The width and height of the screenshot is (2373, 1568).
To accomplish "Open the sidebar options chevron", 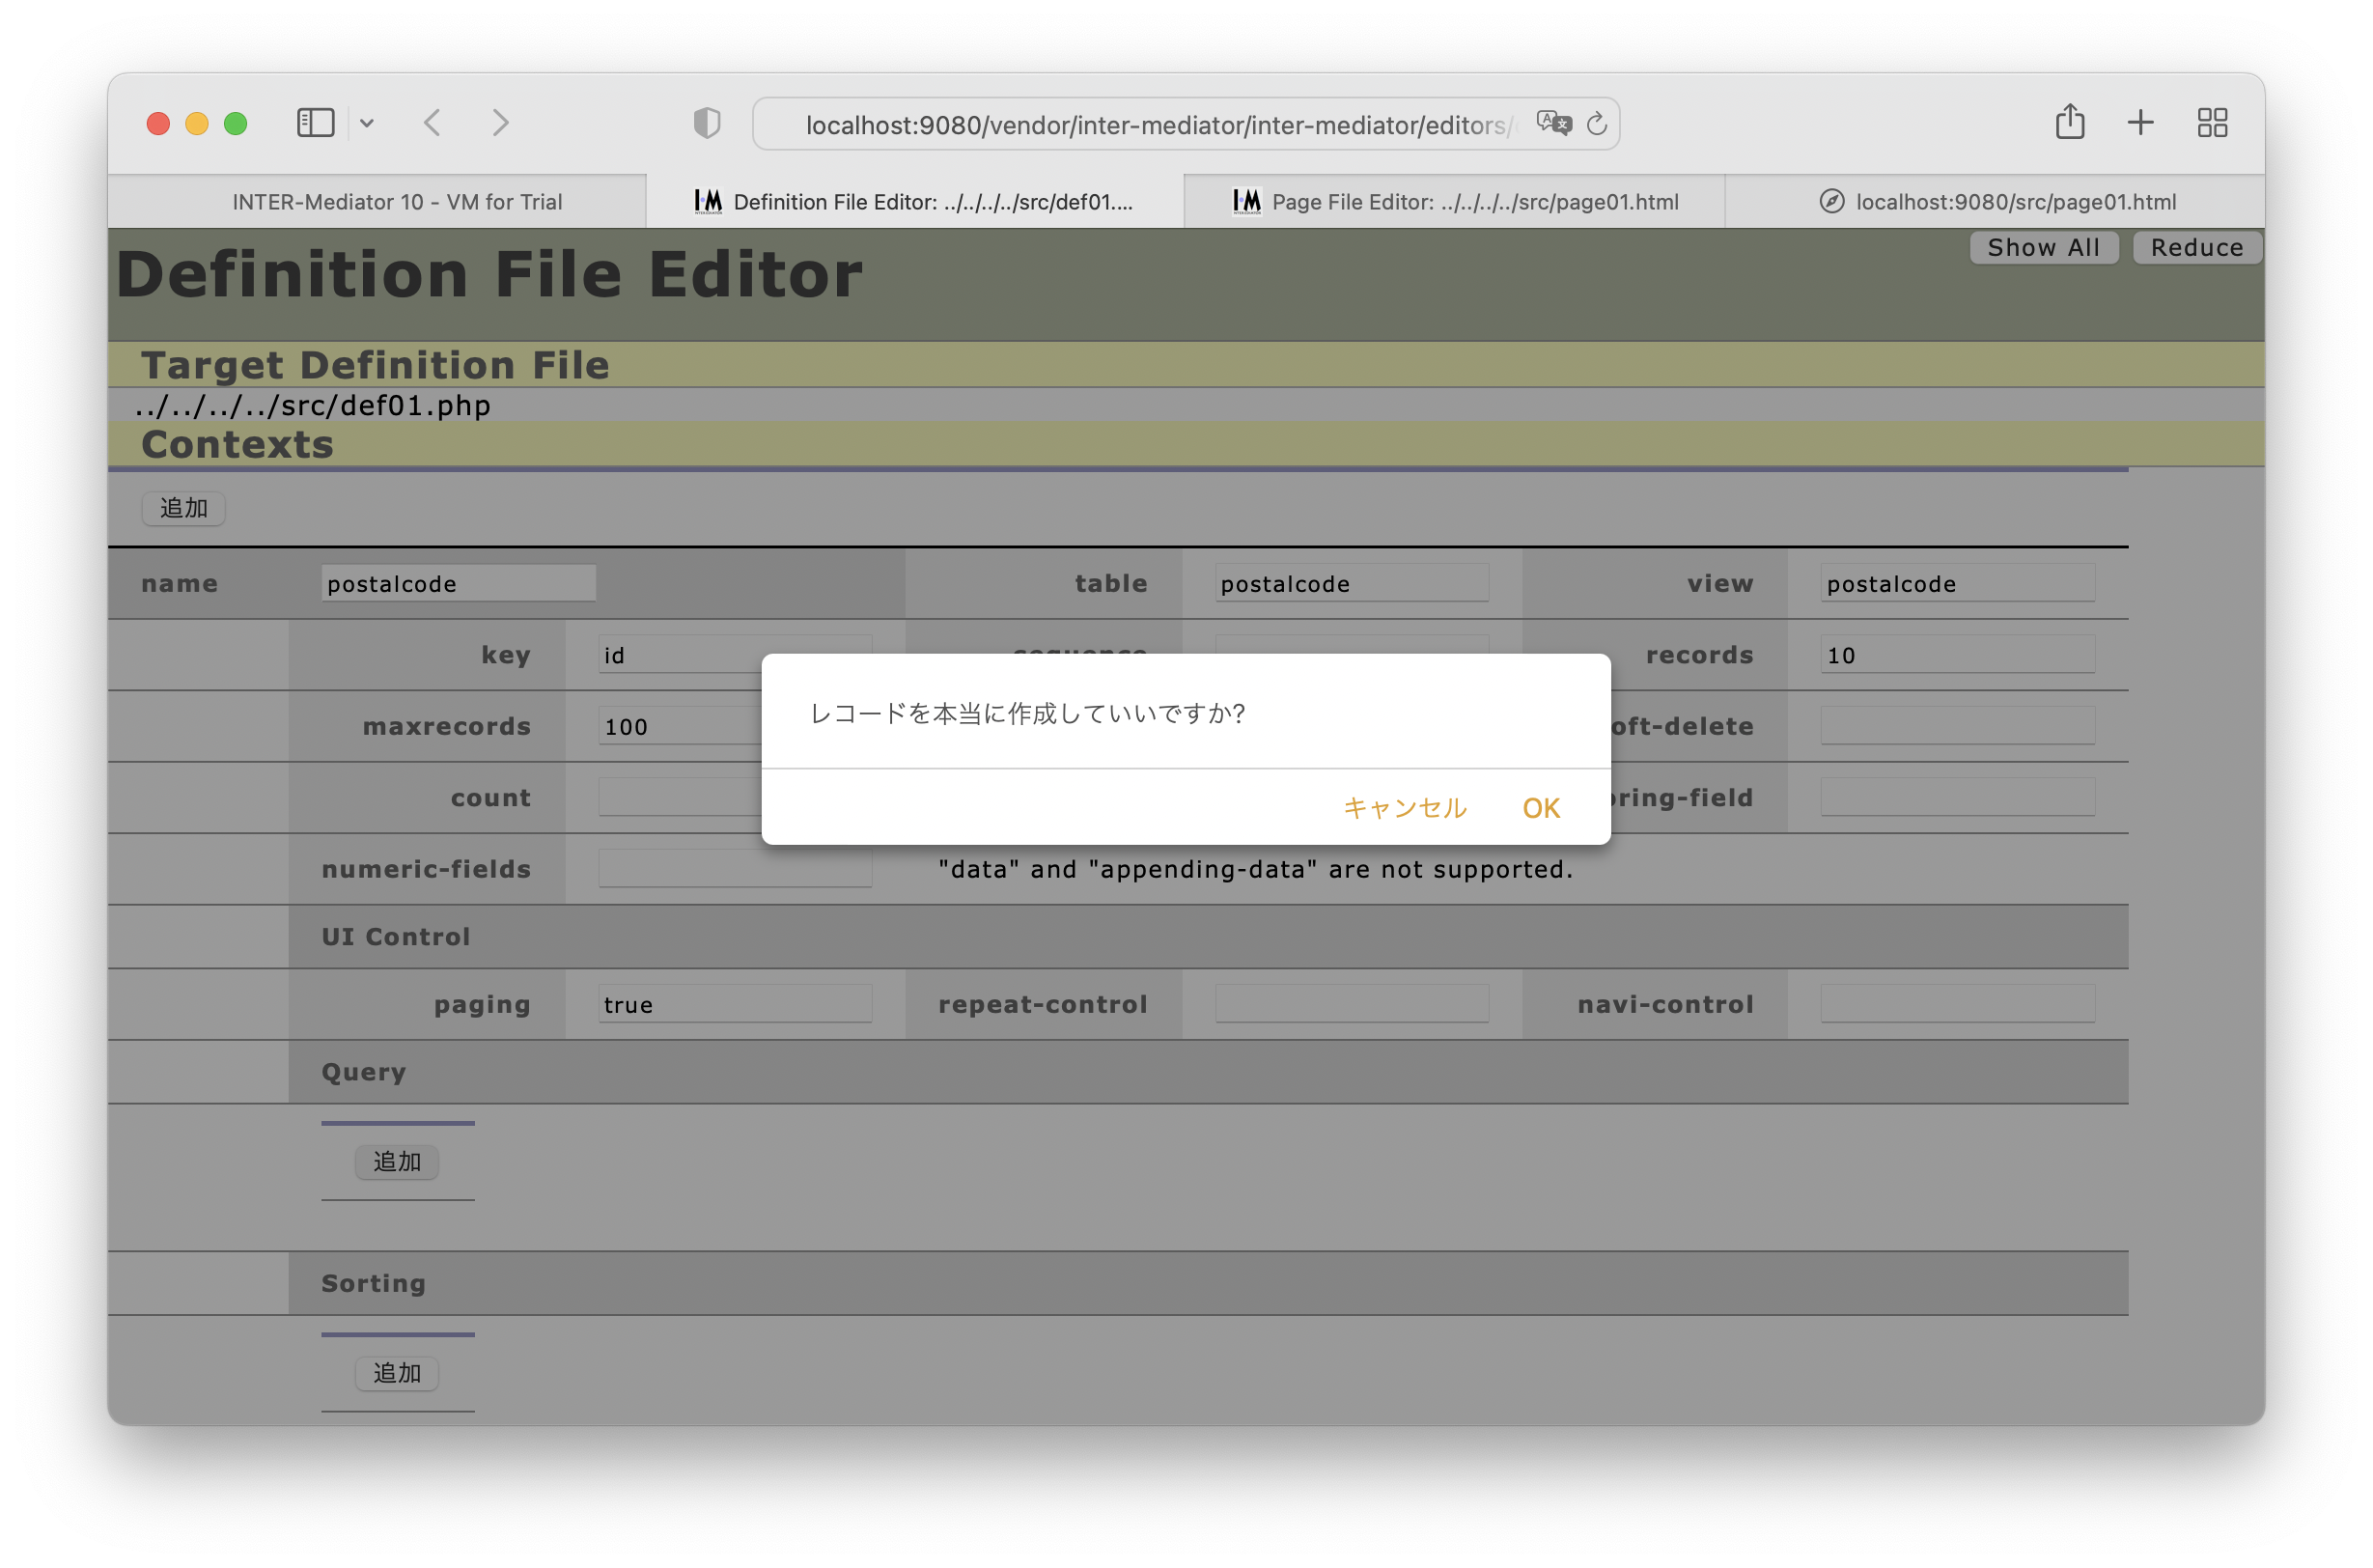I will click(367, 123).
